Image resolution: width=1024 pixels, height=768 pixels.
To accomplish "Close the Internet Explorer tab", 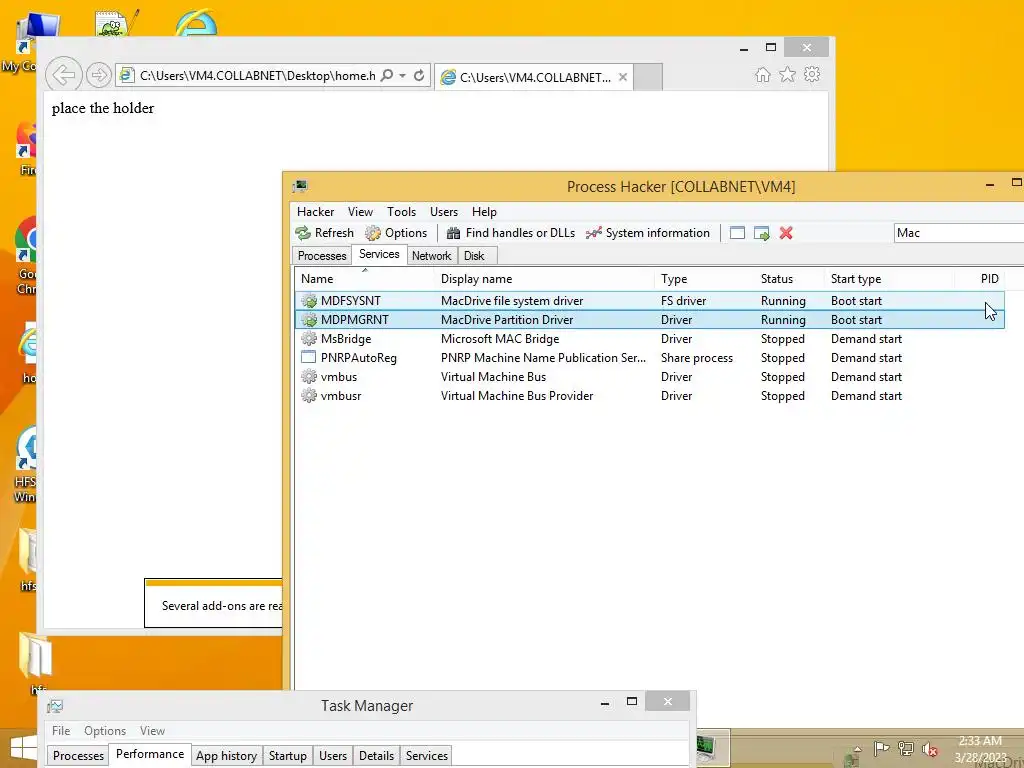I will click(x=623, y=77).
